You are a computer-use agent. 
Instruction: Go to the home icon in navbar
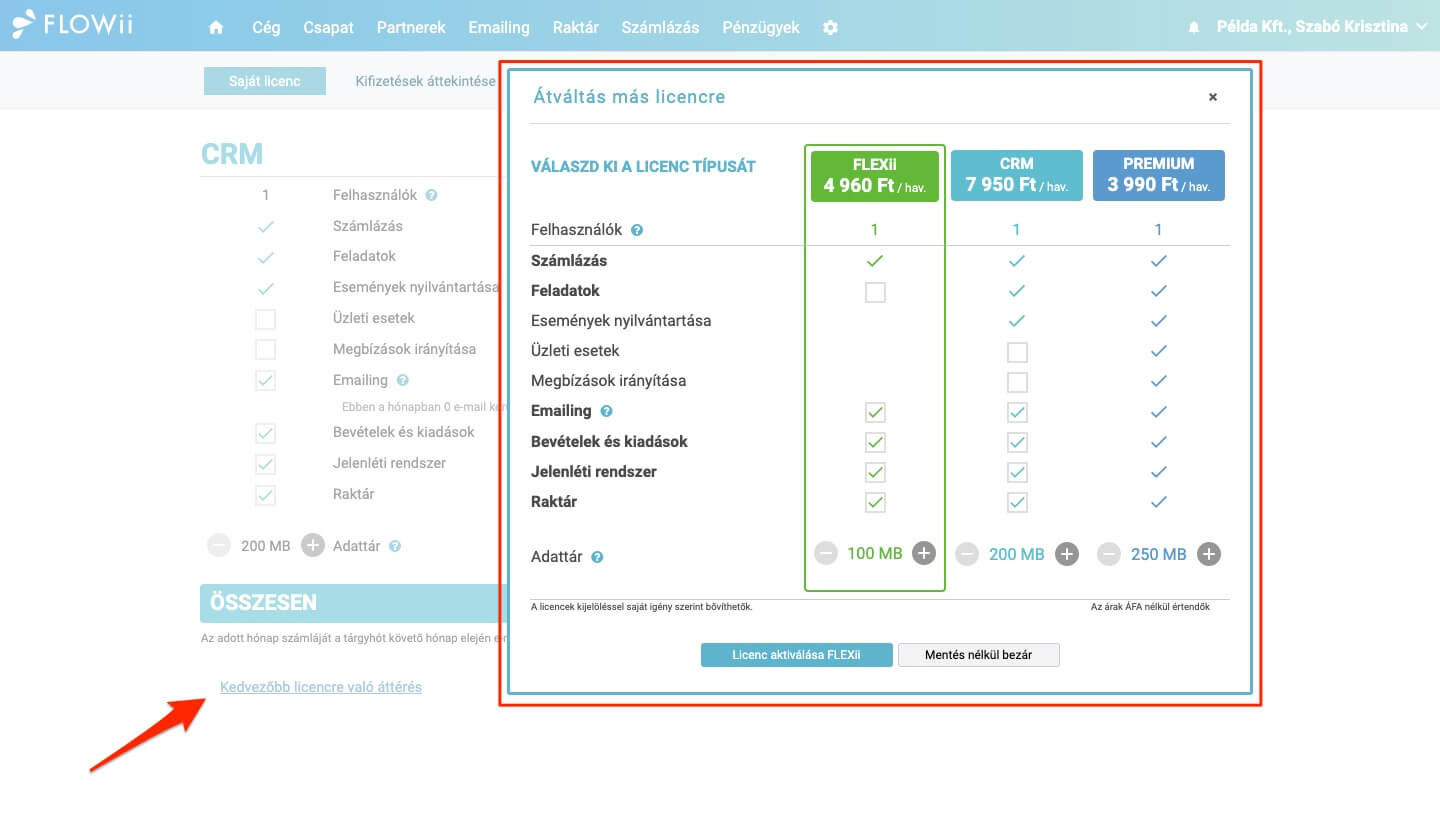tap(216, 28)
